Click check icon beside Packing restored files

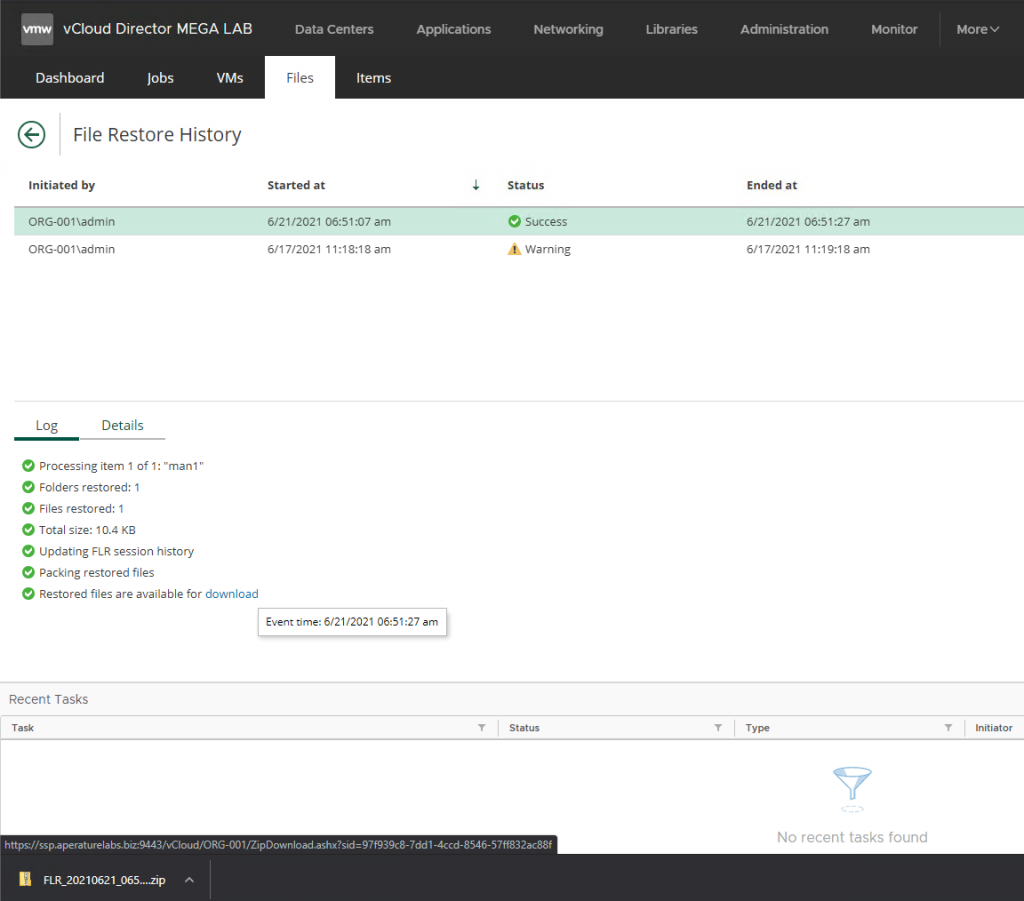click(28, 572)
